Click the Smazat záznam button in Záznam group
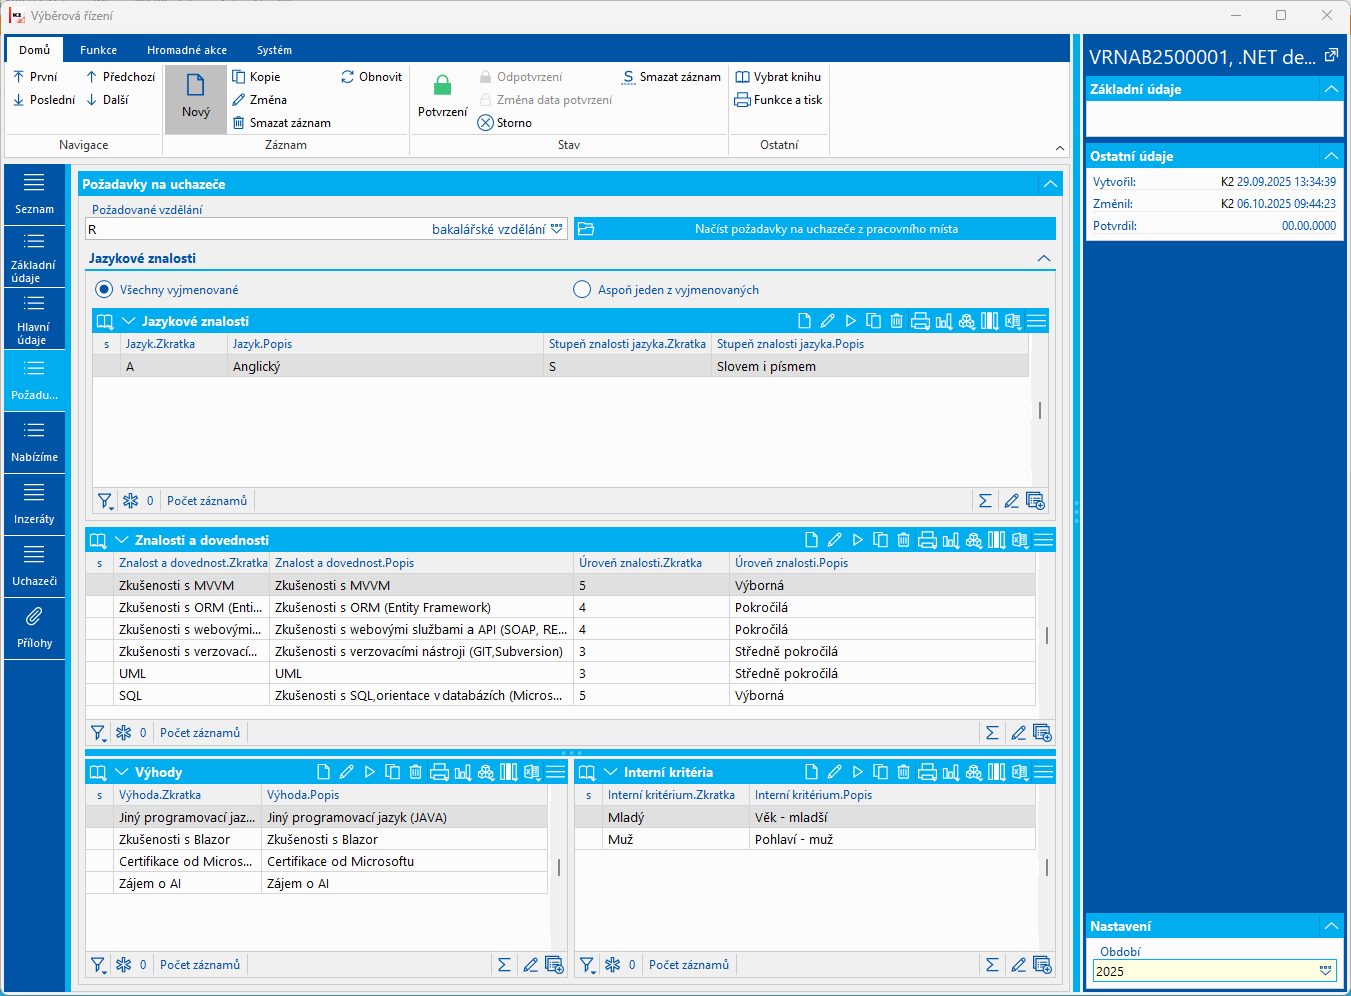 (x=281, y=123)
